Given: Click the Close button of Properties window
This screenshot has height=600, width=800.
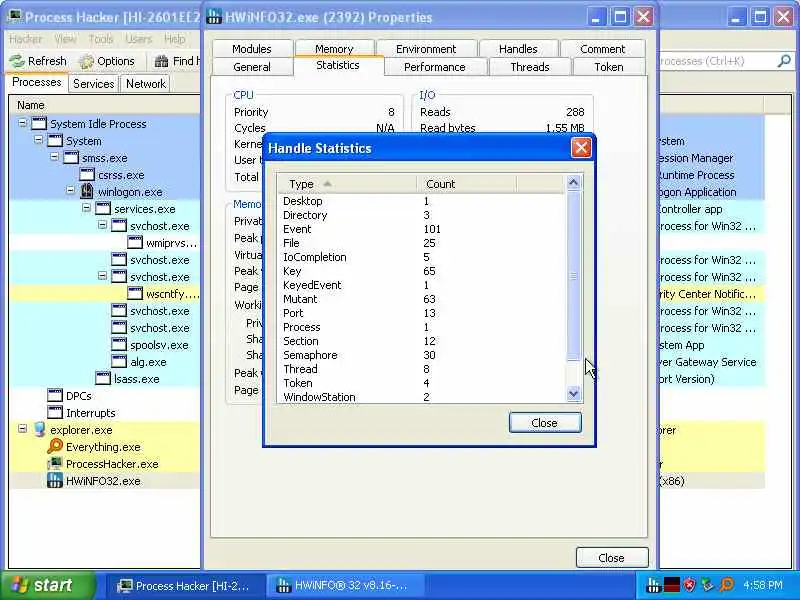Looking at the screenshot, I should click(612, 558).
